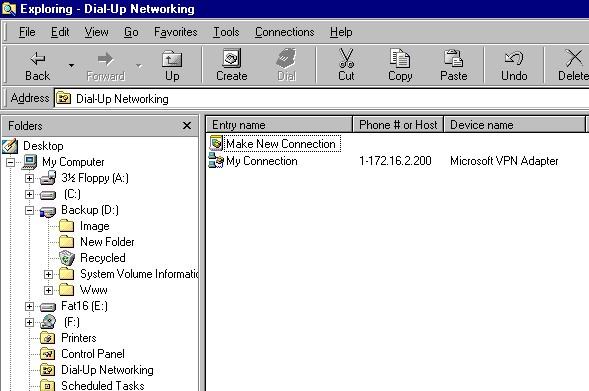Expand the (F:) CD drive node
Screen dimensions: 589x391
[x=30, y=323]
